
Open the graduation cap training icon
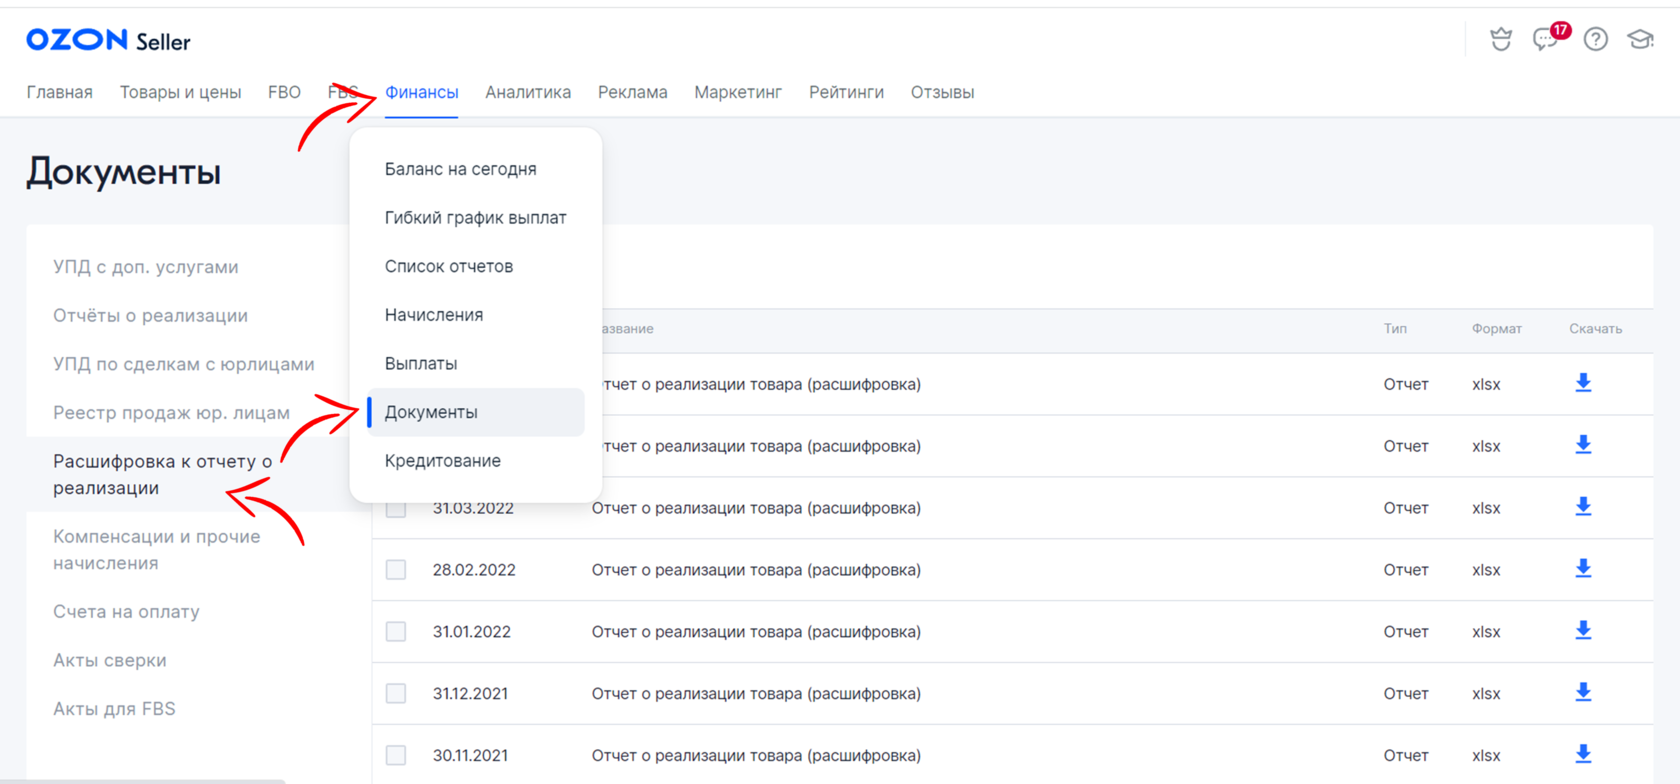(1640, 40)
